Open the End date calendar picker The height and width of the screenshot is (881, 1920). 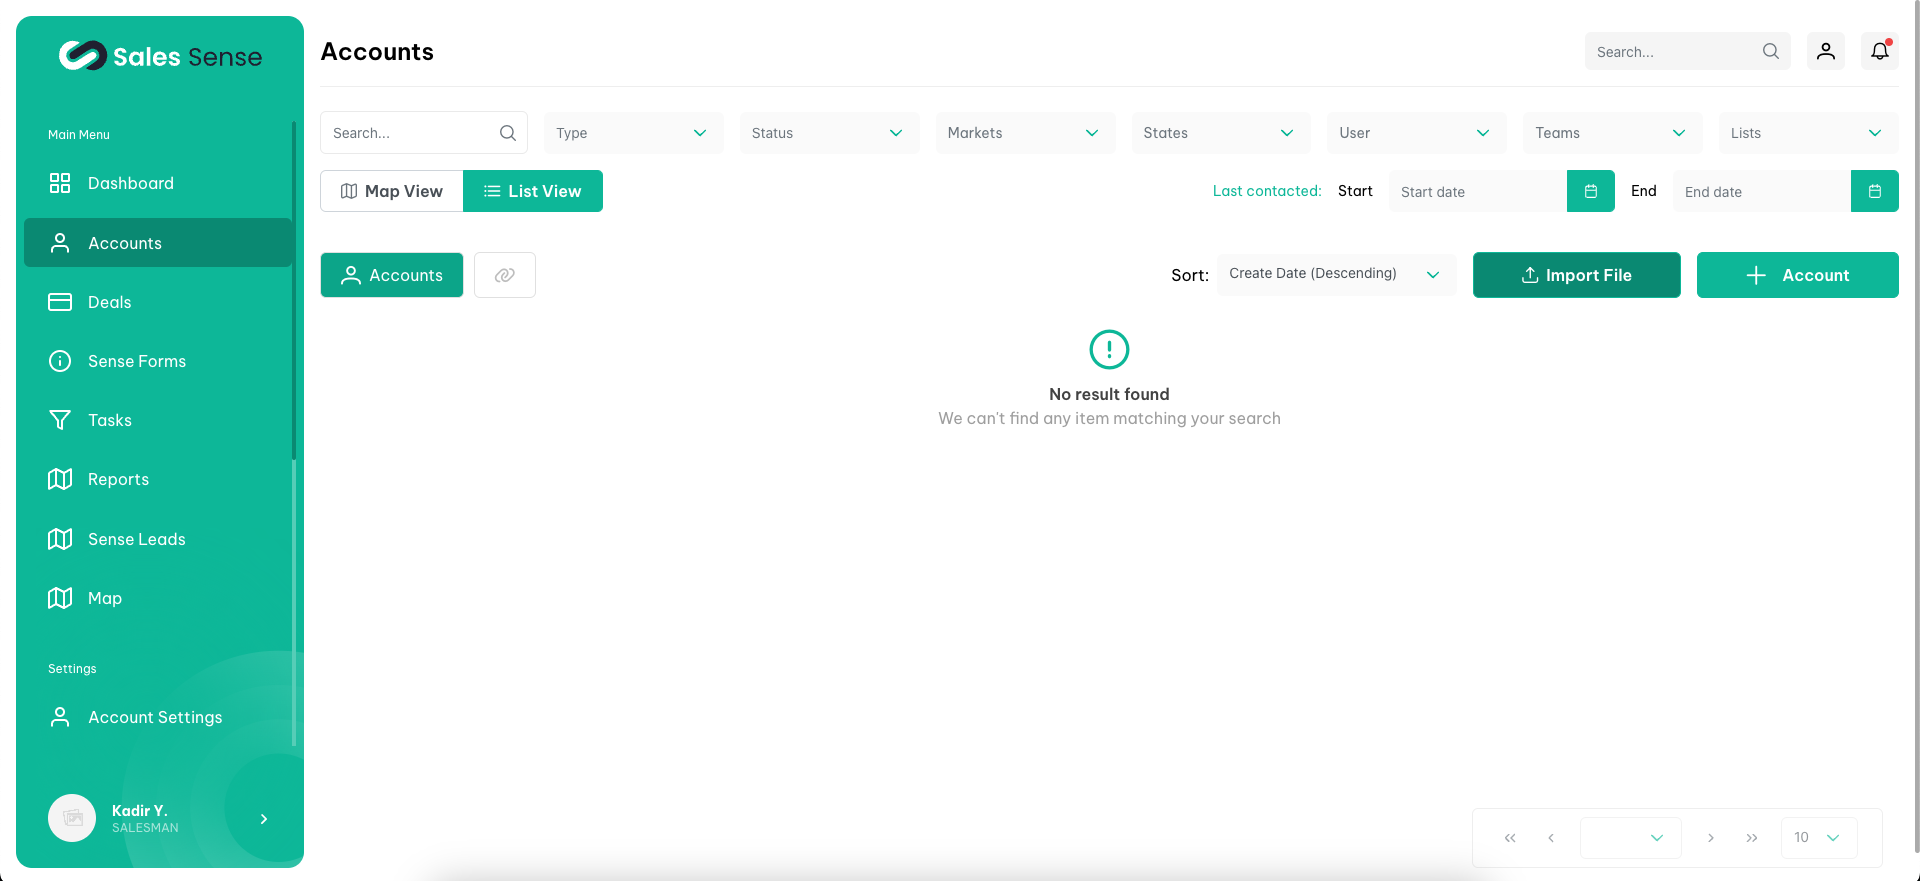(x=1874, y=191)
